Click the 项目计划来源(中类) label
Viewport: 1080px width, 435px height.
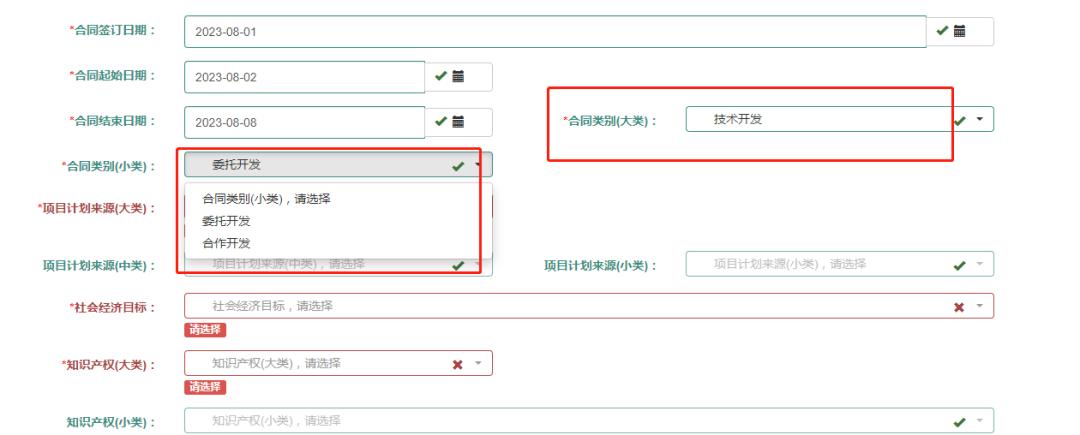pyautogui.click(x=99, y=265)
